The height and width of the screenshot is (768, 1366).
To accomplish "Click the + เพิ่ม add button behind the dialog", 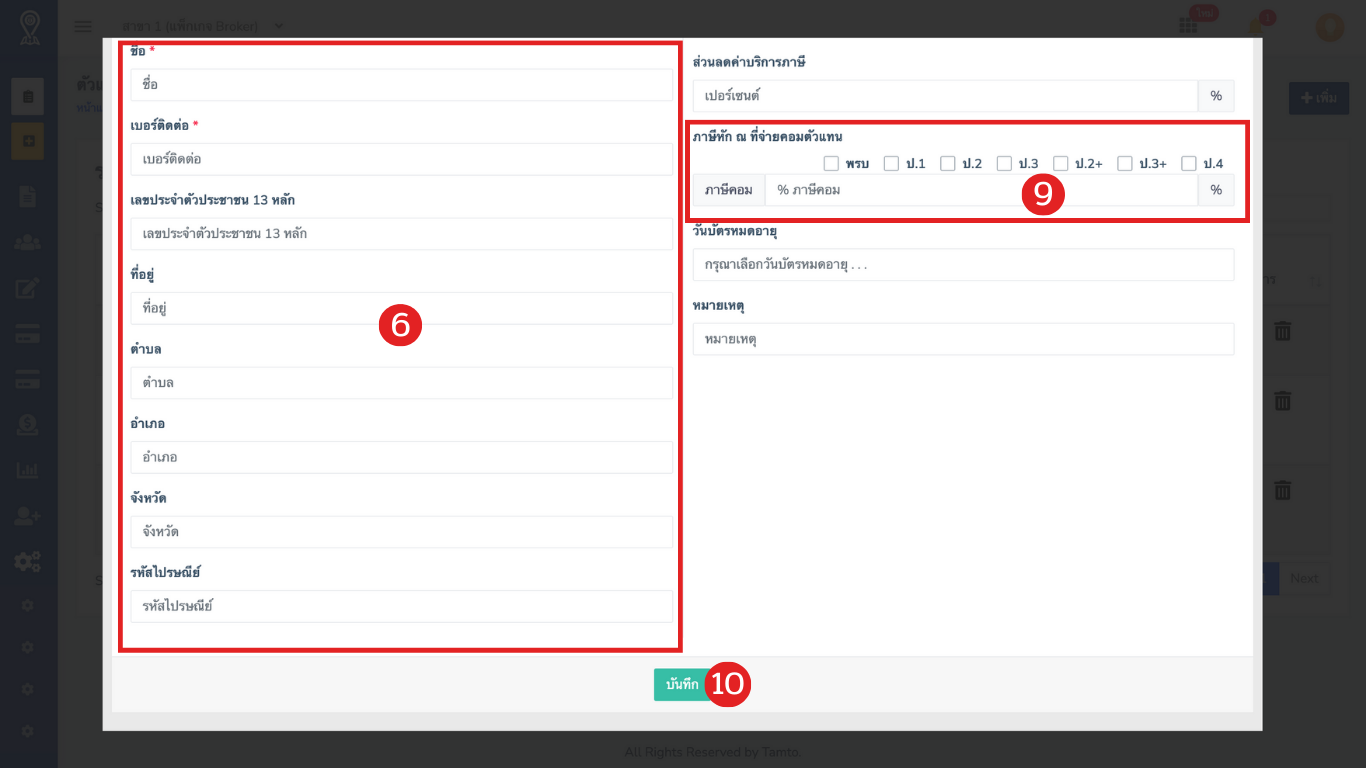I will (1319, 98).
